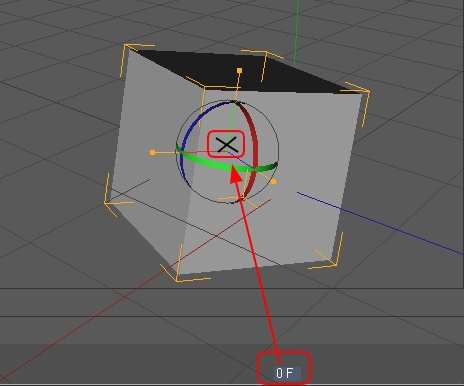Click the orange handle above the cube top
The width and height of the screenshot is (464, 386).
239,70
